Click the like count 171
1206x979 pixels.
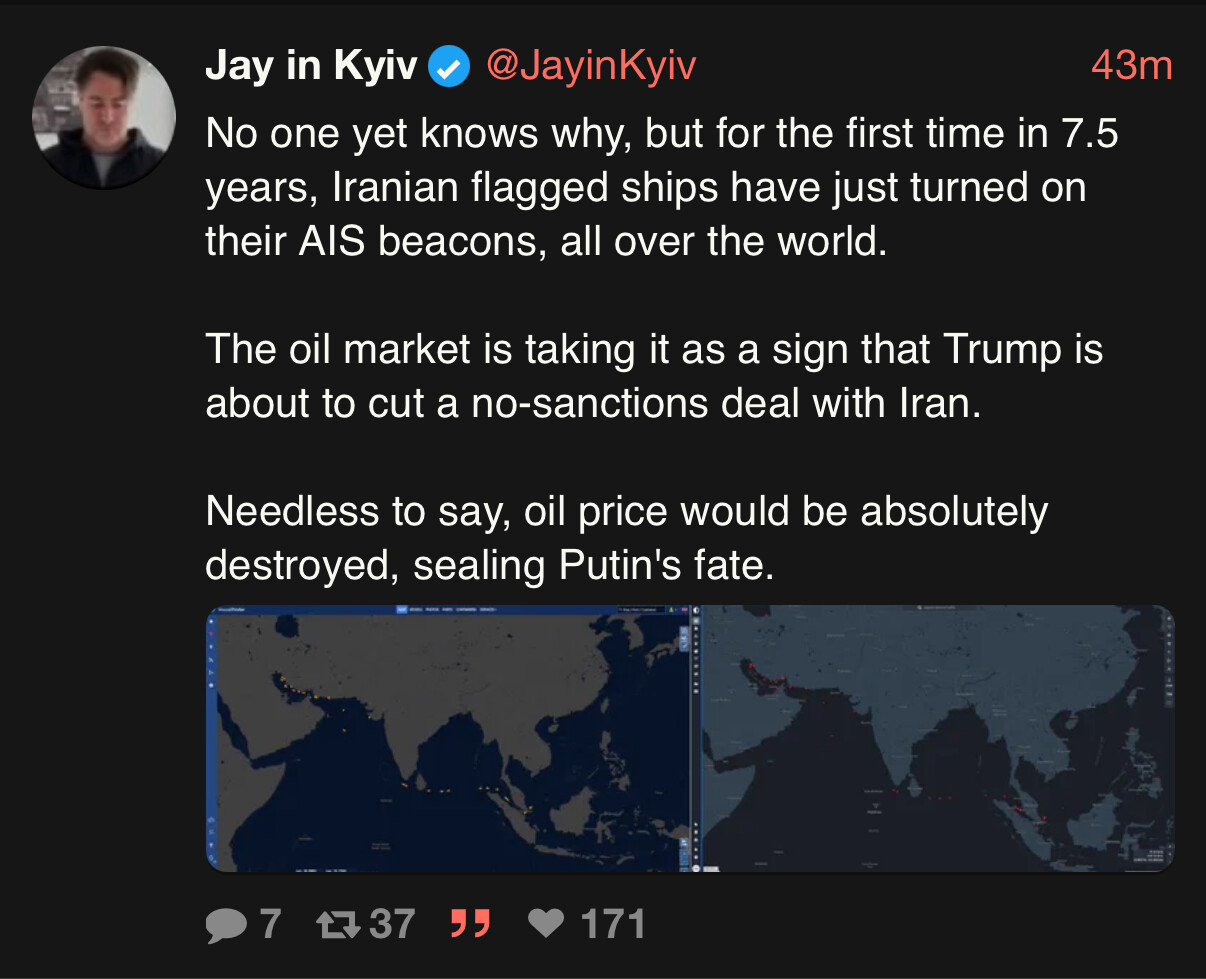[612, 924]
